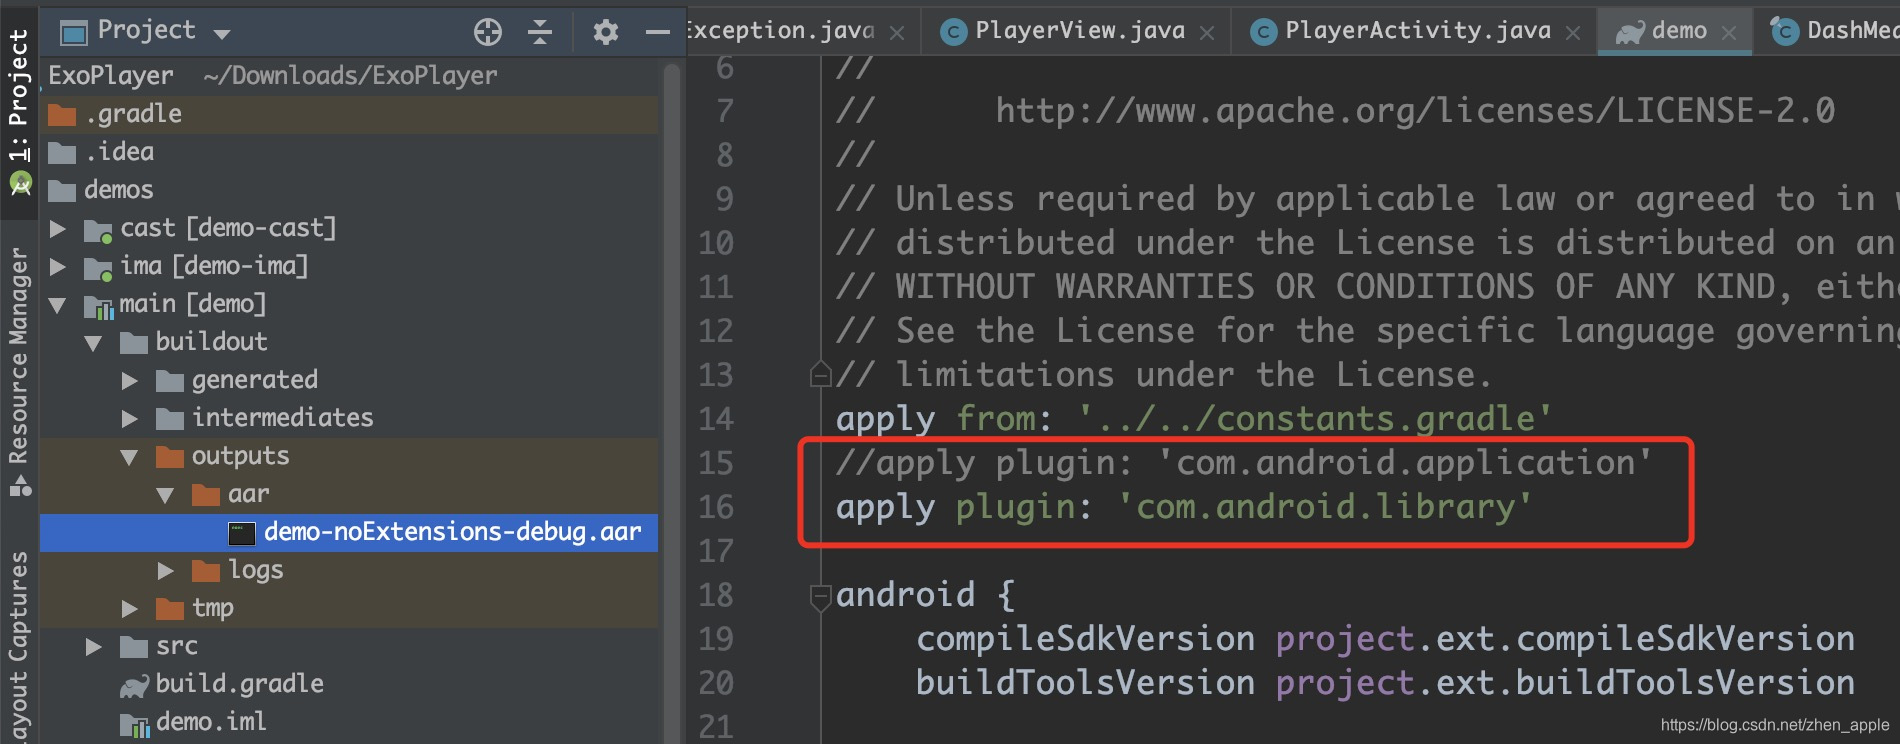
Task: Fold the android block at line 18
Action: [820, 597]
